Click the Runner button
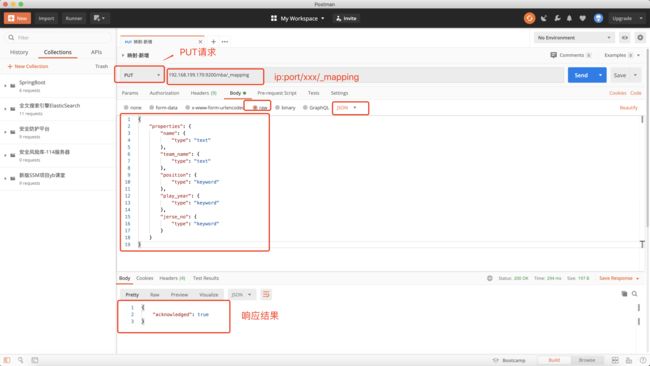This screenshot has width=650, height=366. click(x=74, y=18)
